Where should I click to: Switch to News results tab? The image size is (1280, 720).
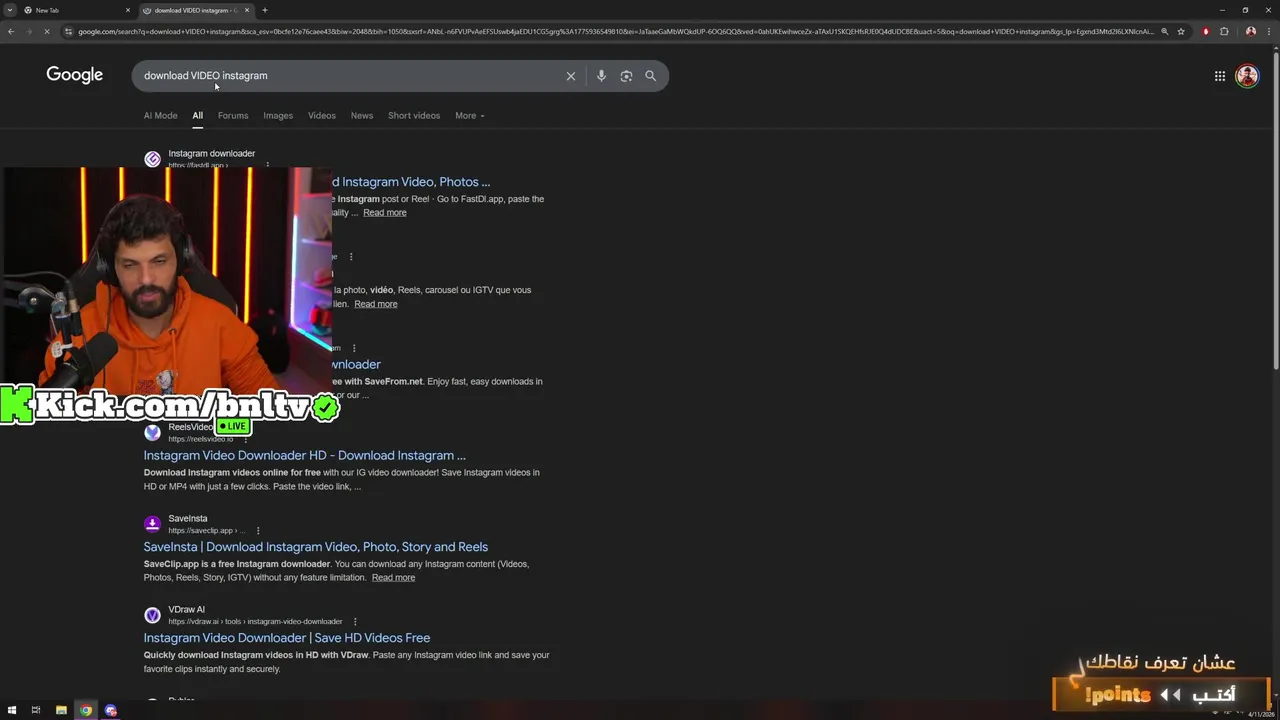coord(362,116)
